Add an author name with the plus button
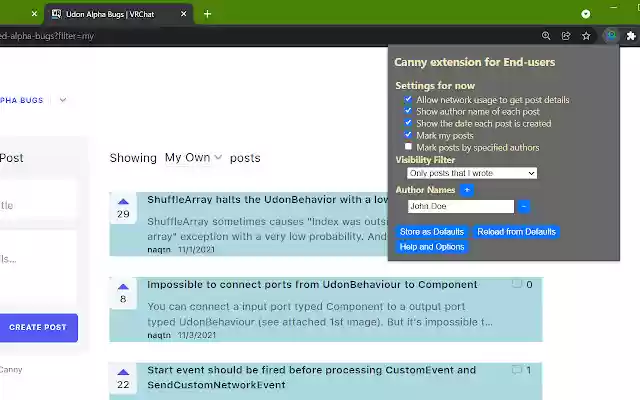640x400 pixels. [x=467, y=190]
